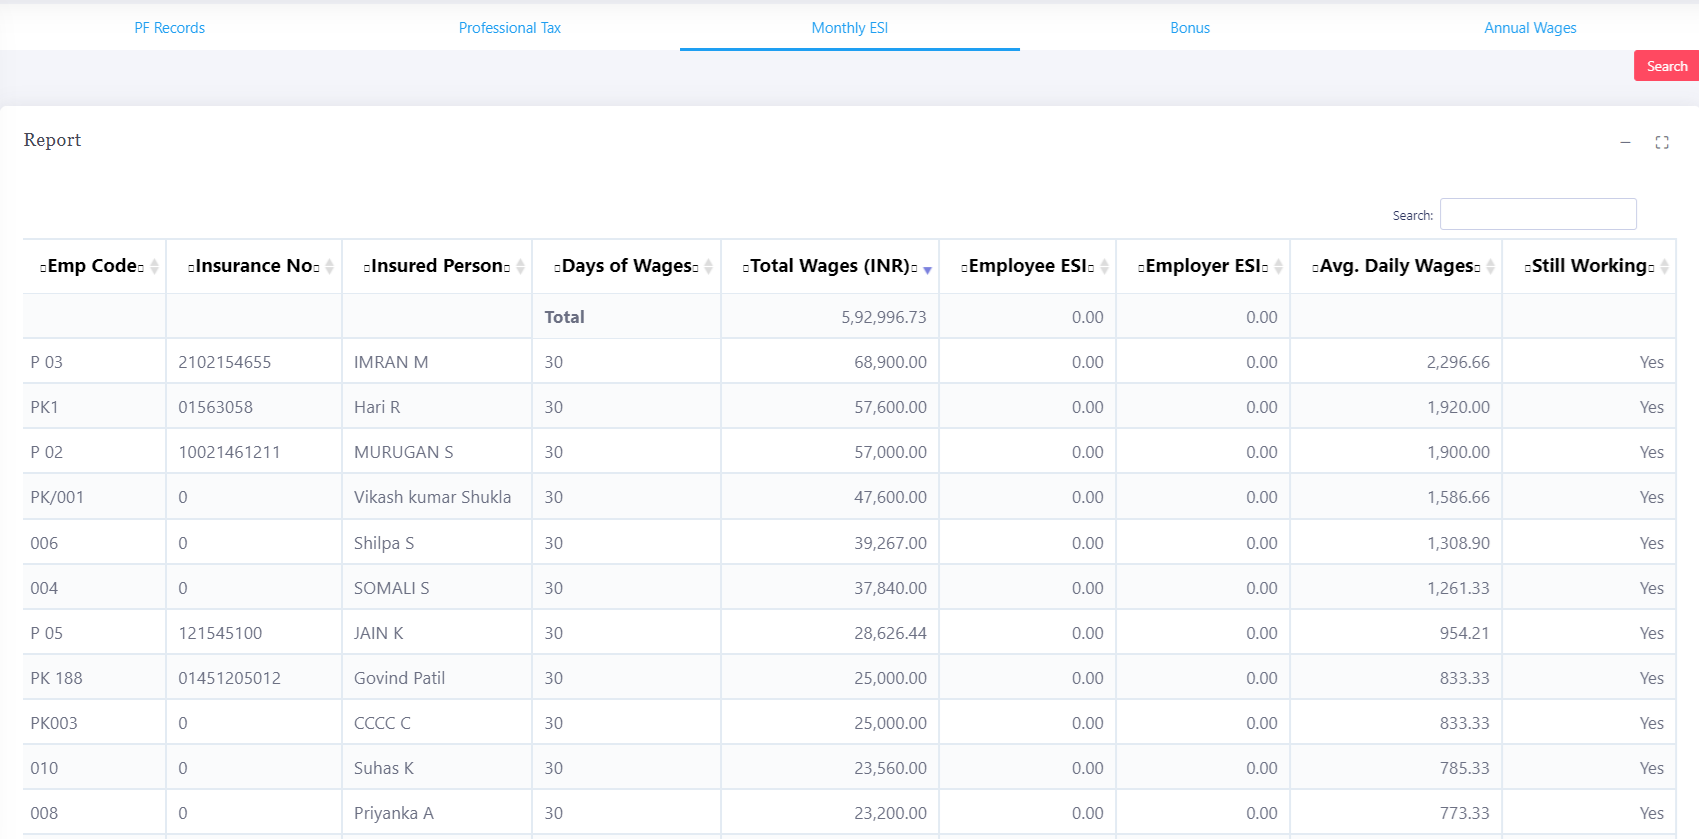Image resolution: width=1699 pixels, height=839 pixels.
Task: Select wages cell 68,900.00
Action: [x=890, y=362]
